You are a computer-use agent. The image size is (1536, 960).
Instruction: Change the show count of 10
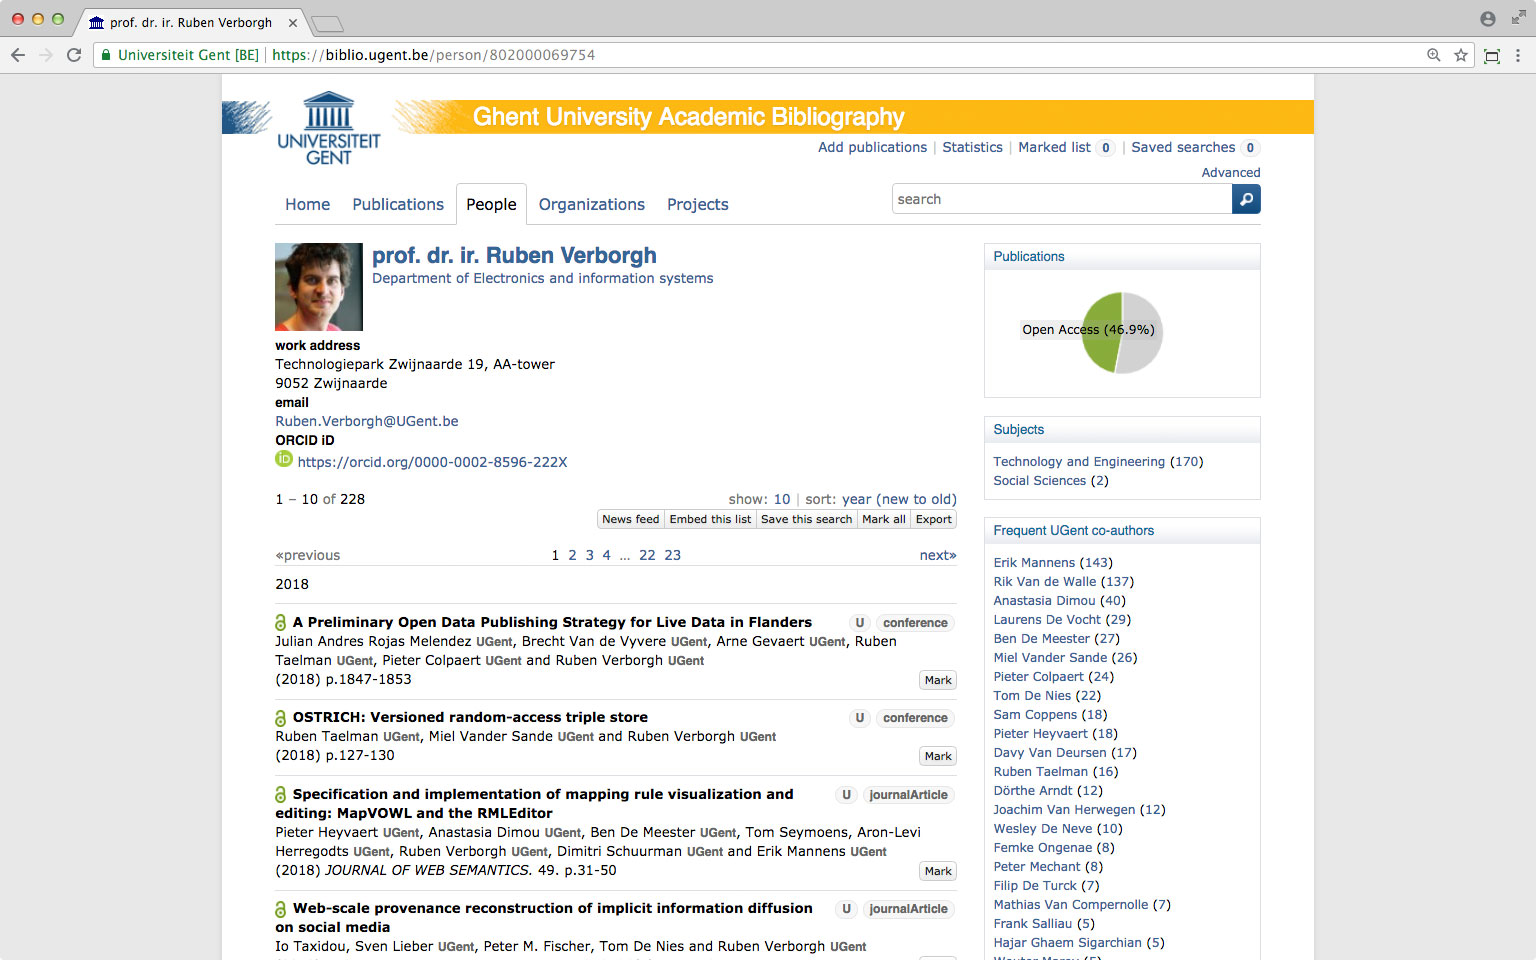pyautogui.click(x=781, y=499)
